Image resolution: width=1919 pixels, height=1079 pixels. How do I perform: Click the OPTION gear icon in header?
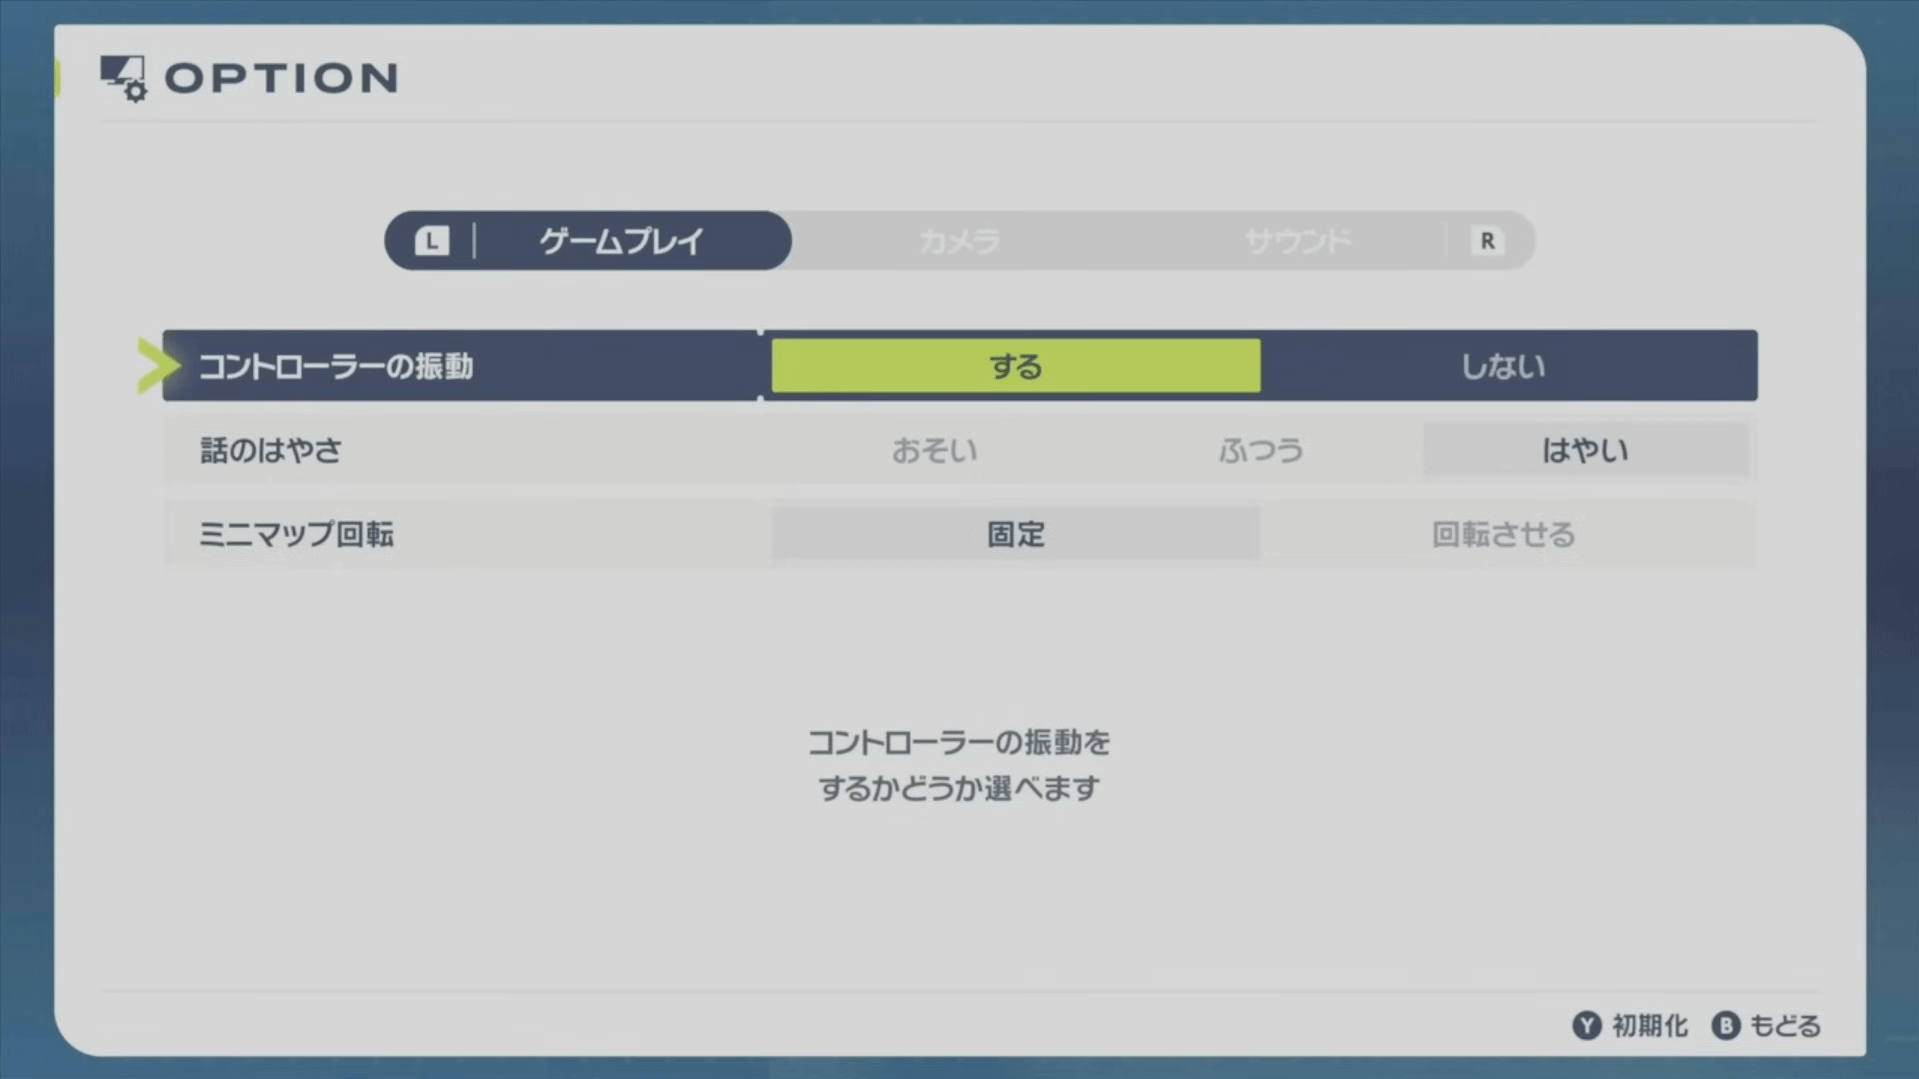click(x=123, y=78)
